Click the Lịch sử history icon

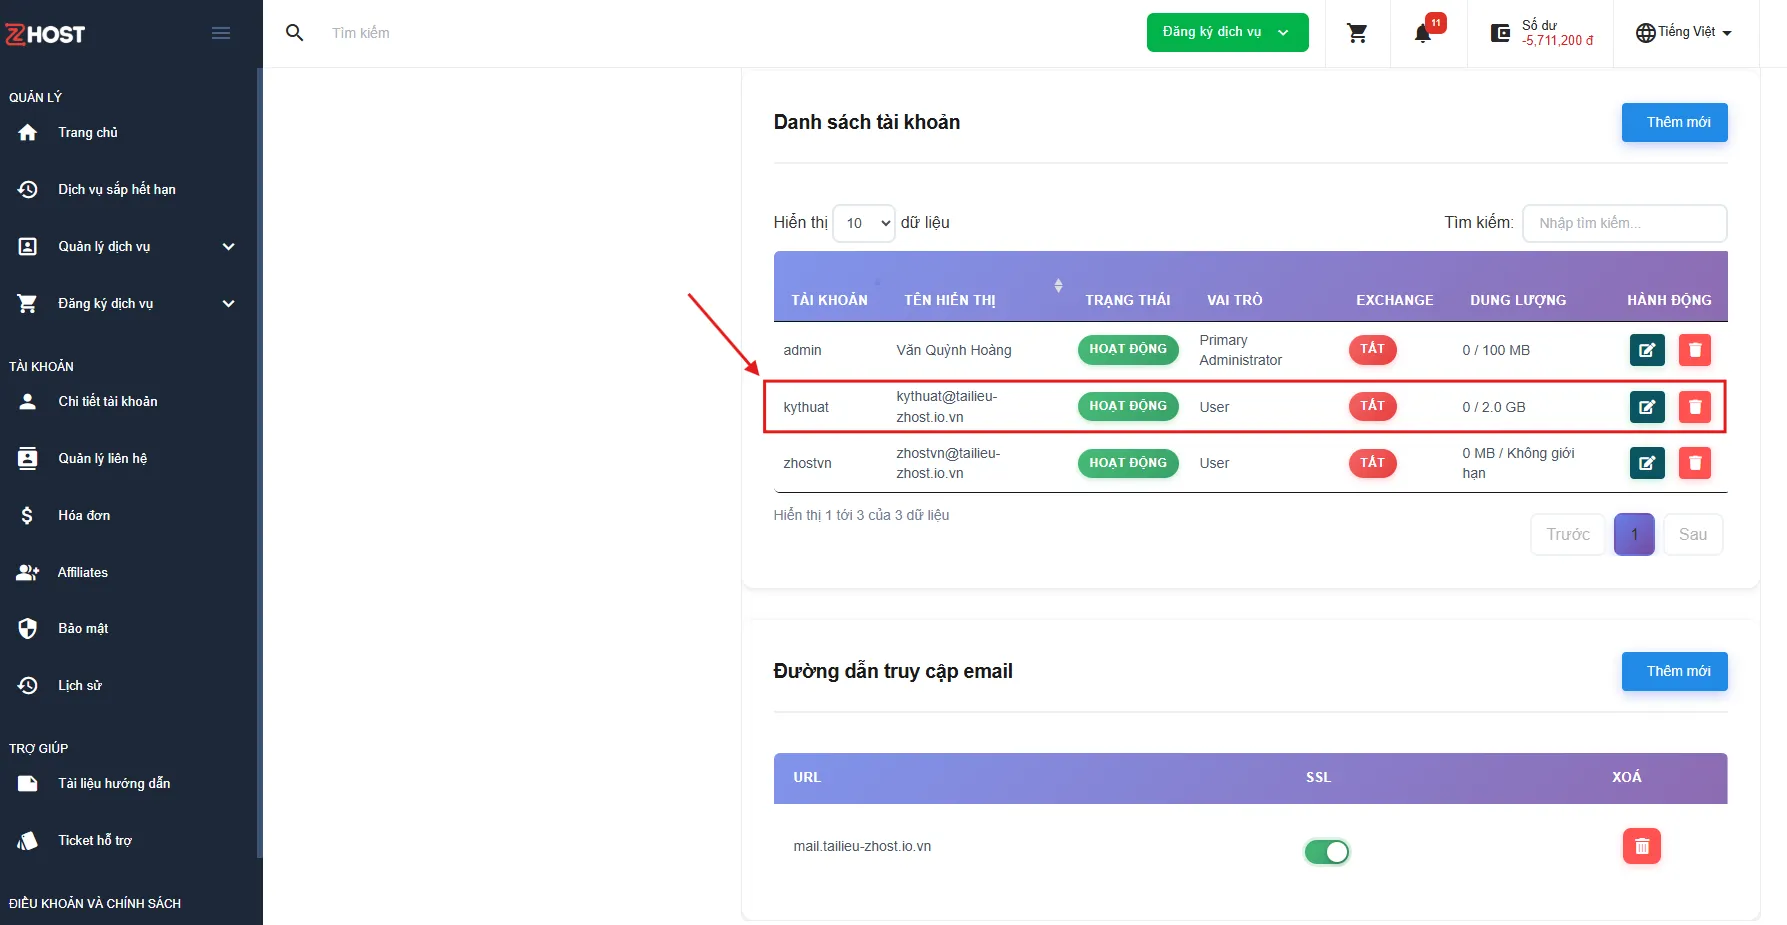(28, 685)
